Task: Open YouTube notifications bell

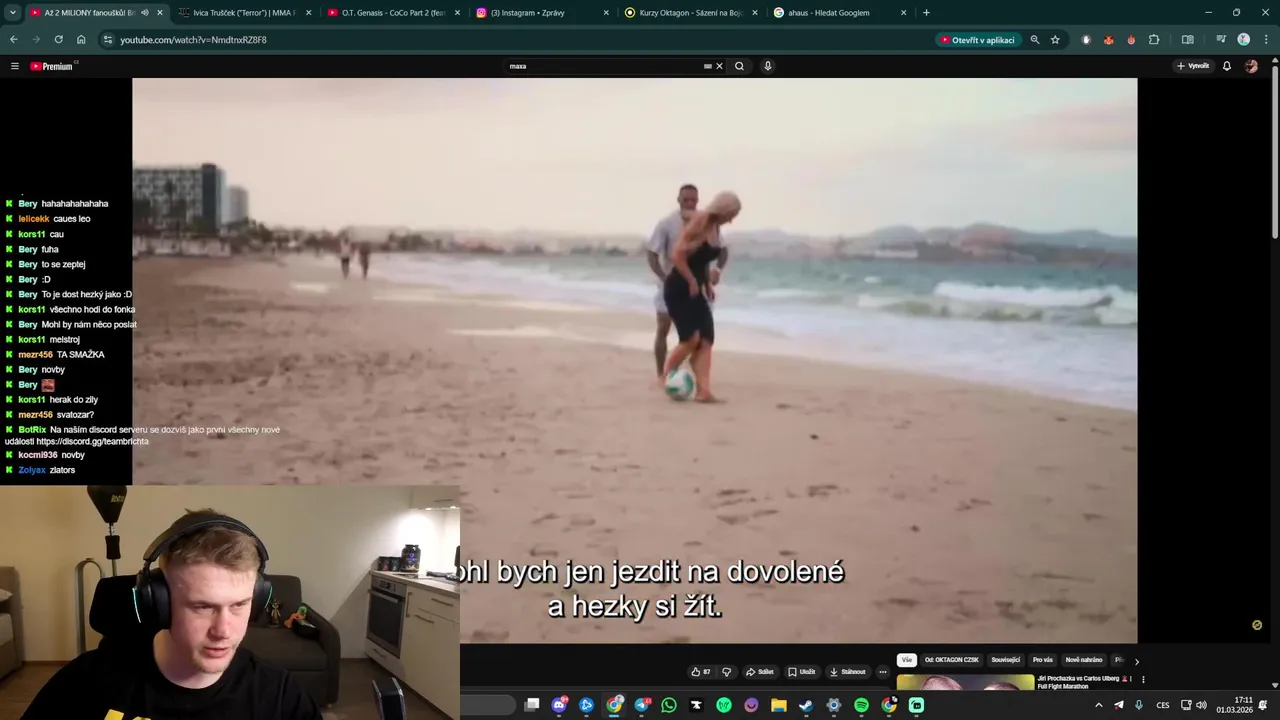Action: (x=1227, y=66)
